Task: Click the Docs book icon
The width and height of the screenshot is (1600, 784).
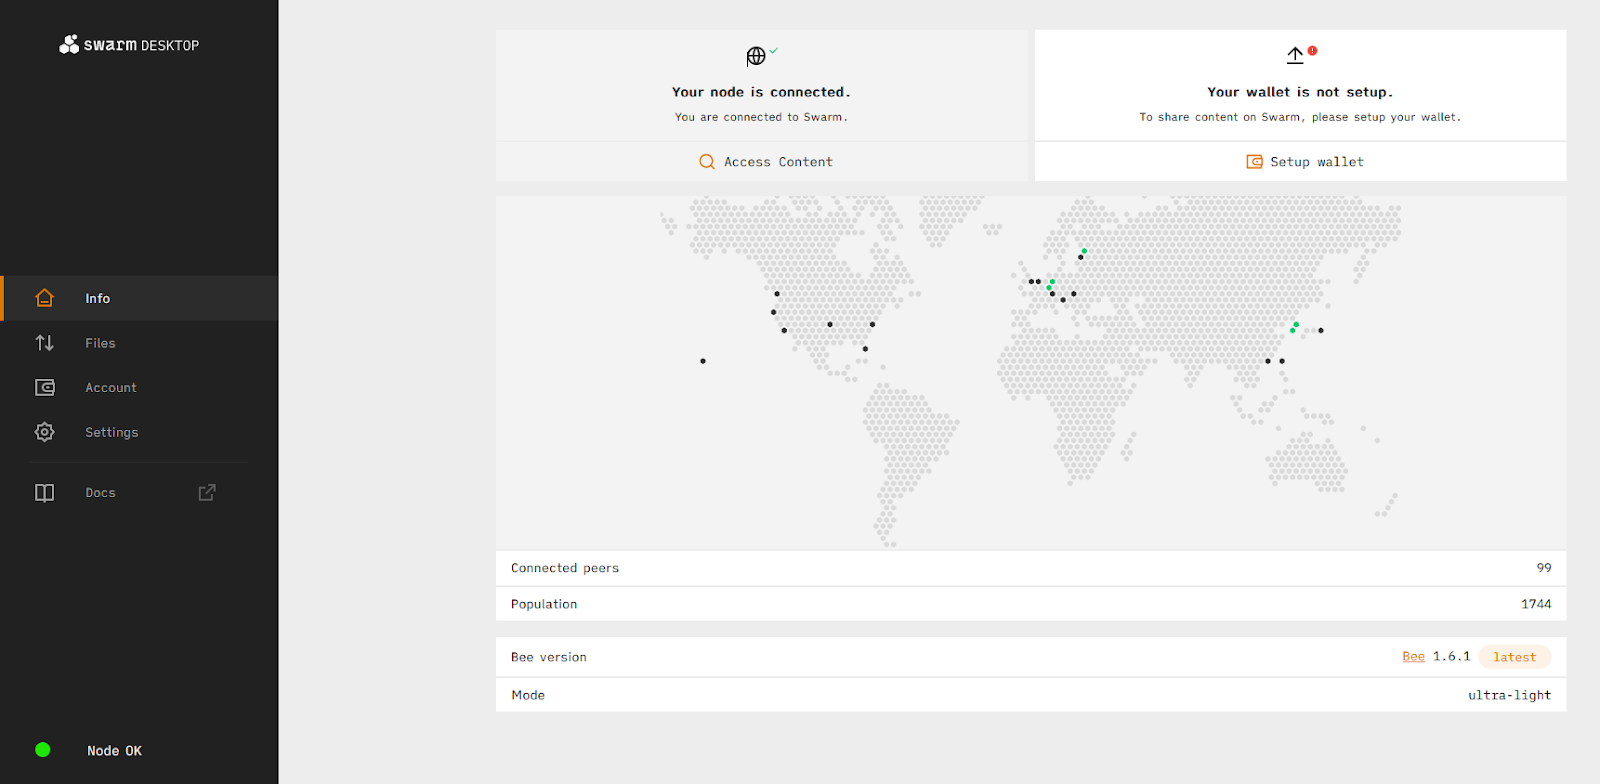Action: click(x=44, y=493)
